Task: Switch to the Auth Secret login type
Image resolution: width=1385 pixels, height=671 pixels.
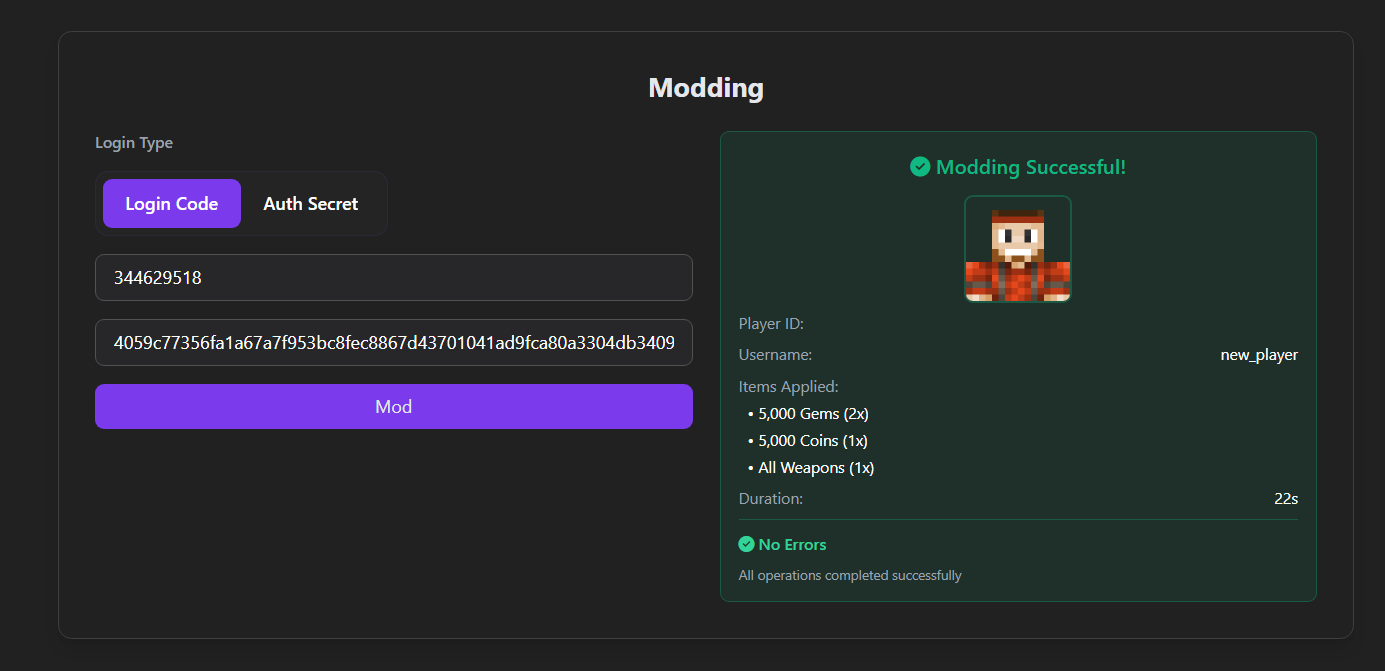Action: click(x=310, y=203)
